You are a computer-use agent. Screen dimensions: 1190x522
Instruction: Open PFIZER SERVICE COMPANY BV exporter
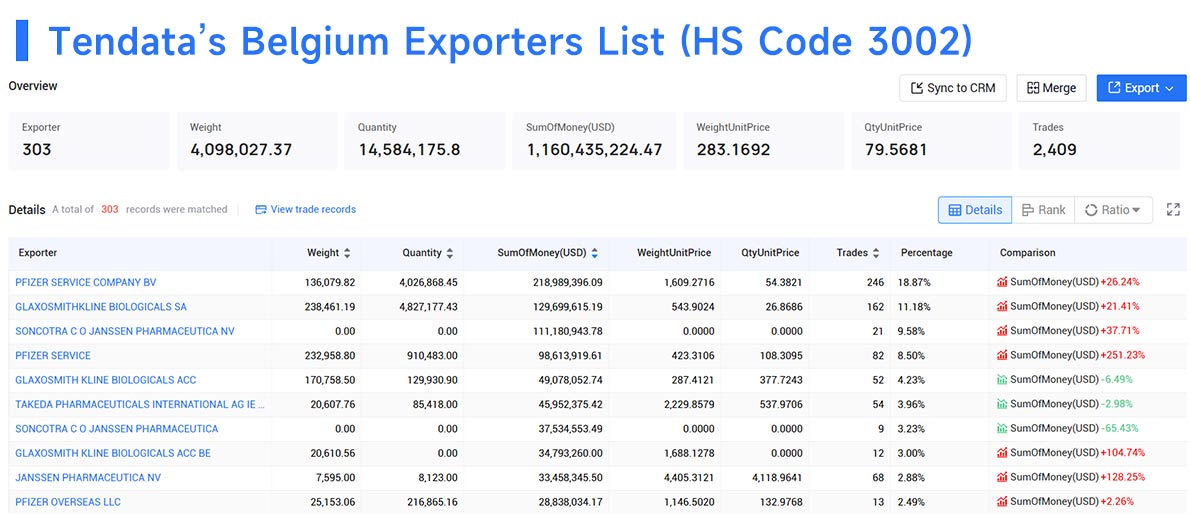coord(86,282)
